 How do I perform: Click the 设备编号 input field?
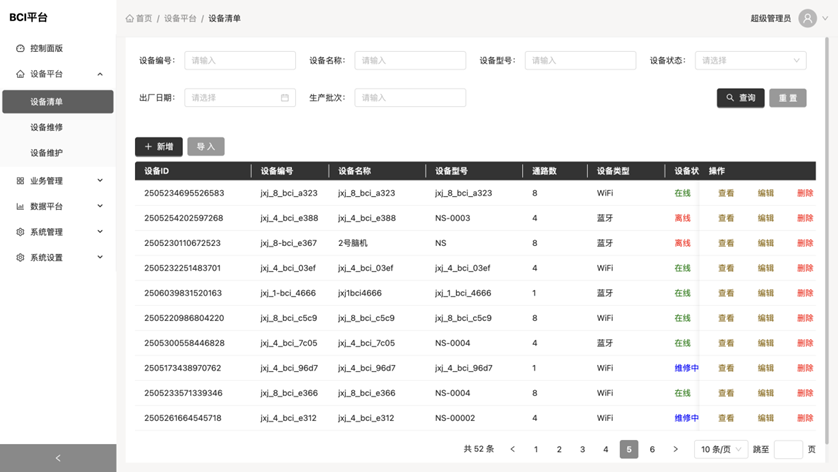click(x=239, y=61)
